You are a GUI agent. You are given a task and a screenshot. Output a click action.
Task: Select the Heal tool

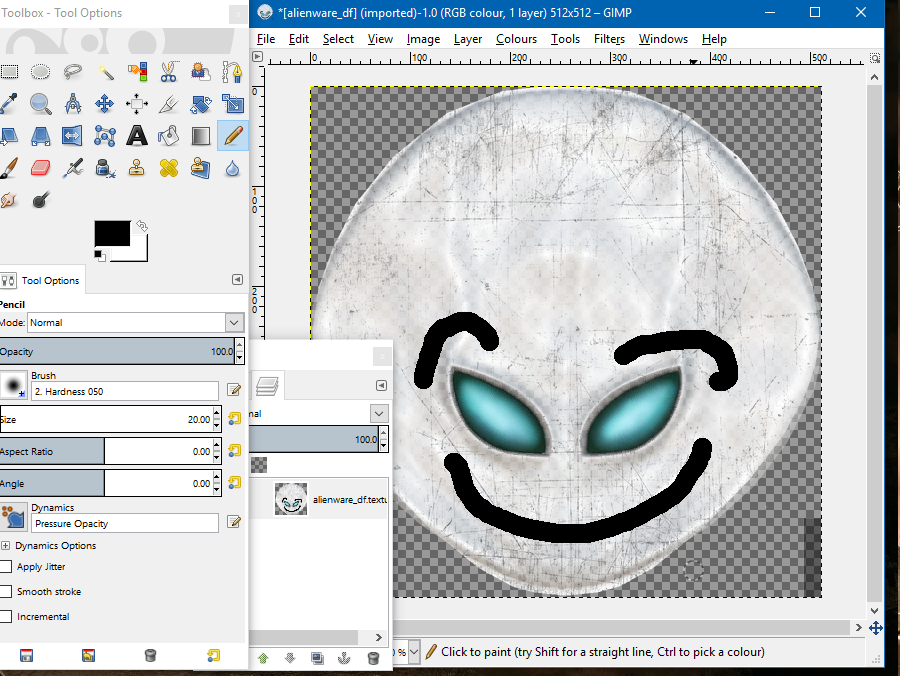(169, 168)
